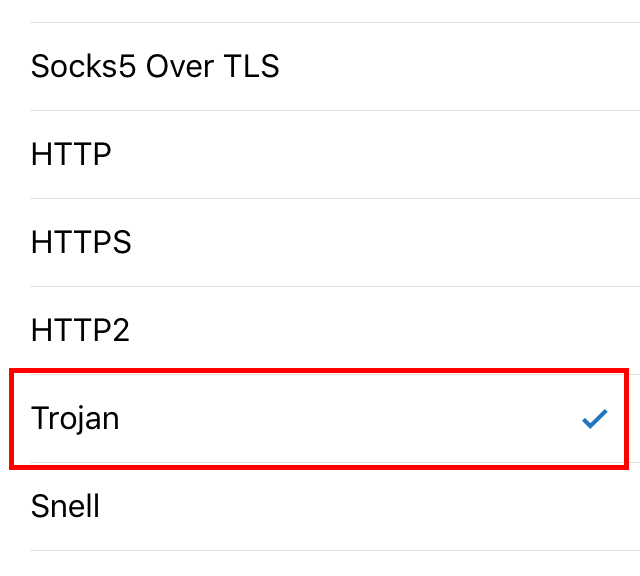640x576 pixels.
Task: Click the row directly below Trojan
Action: click(320, 506)
